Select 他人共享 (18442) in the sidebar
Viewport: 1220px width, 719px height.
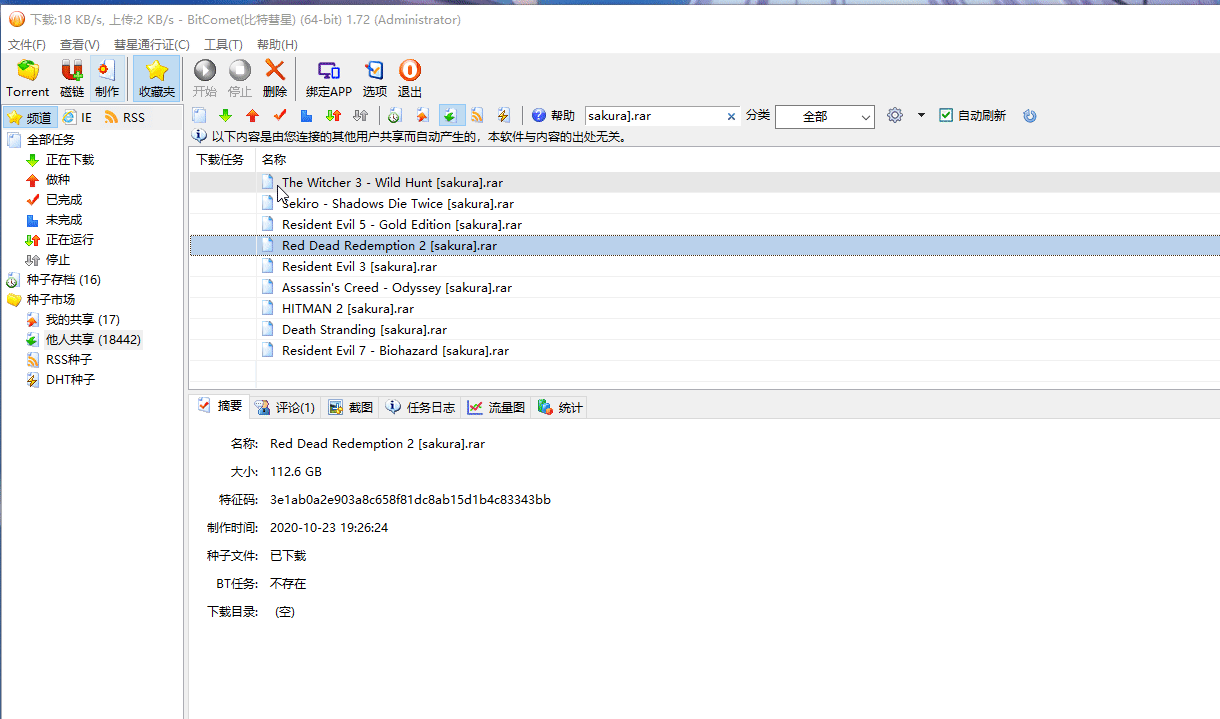(x=93, y=339)
